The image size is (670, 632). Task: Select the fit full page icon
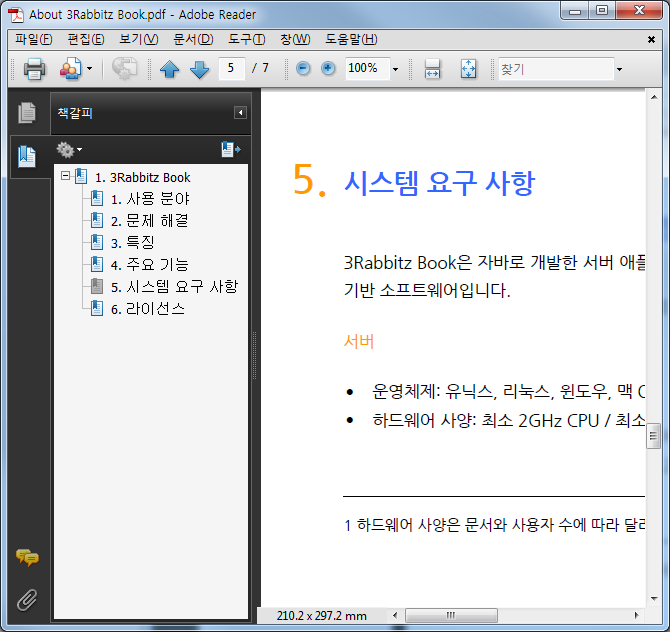468,68
